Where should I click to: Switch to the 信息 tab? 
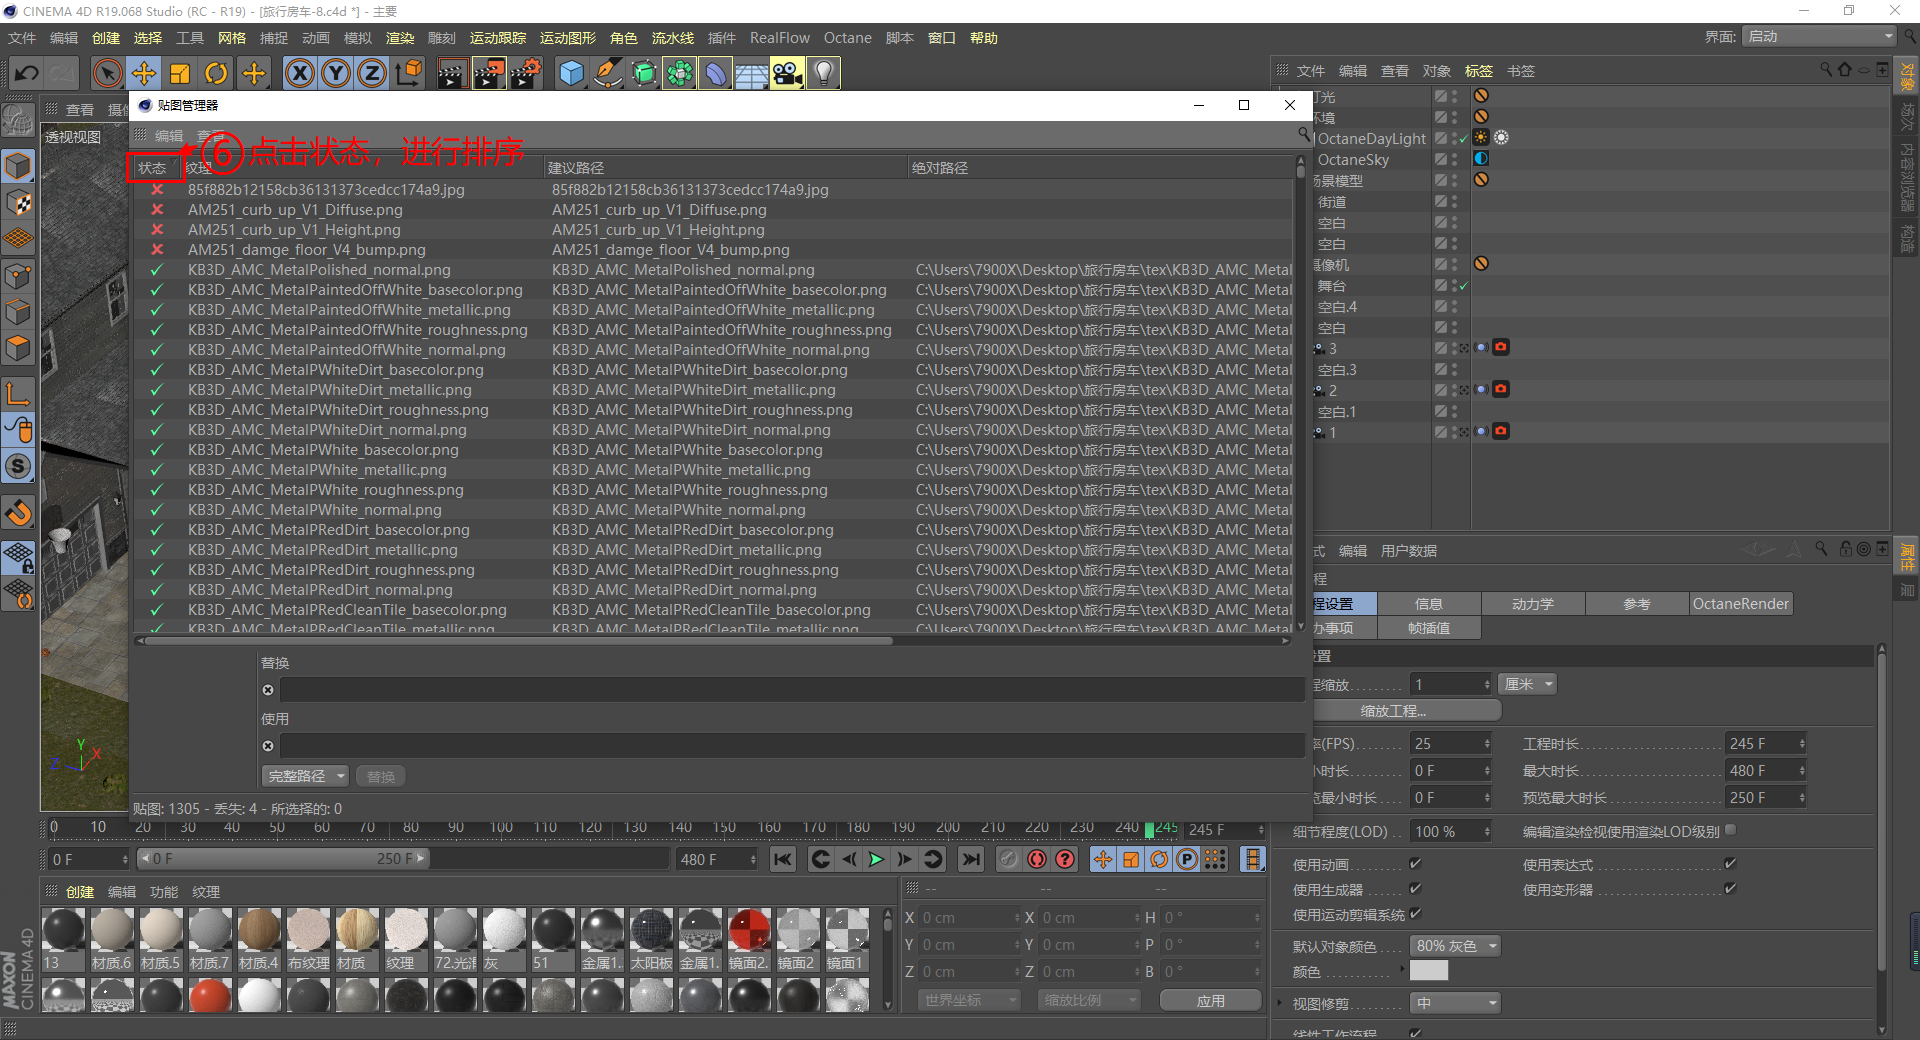(1429, 604)
